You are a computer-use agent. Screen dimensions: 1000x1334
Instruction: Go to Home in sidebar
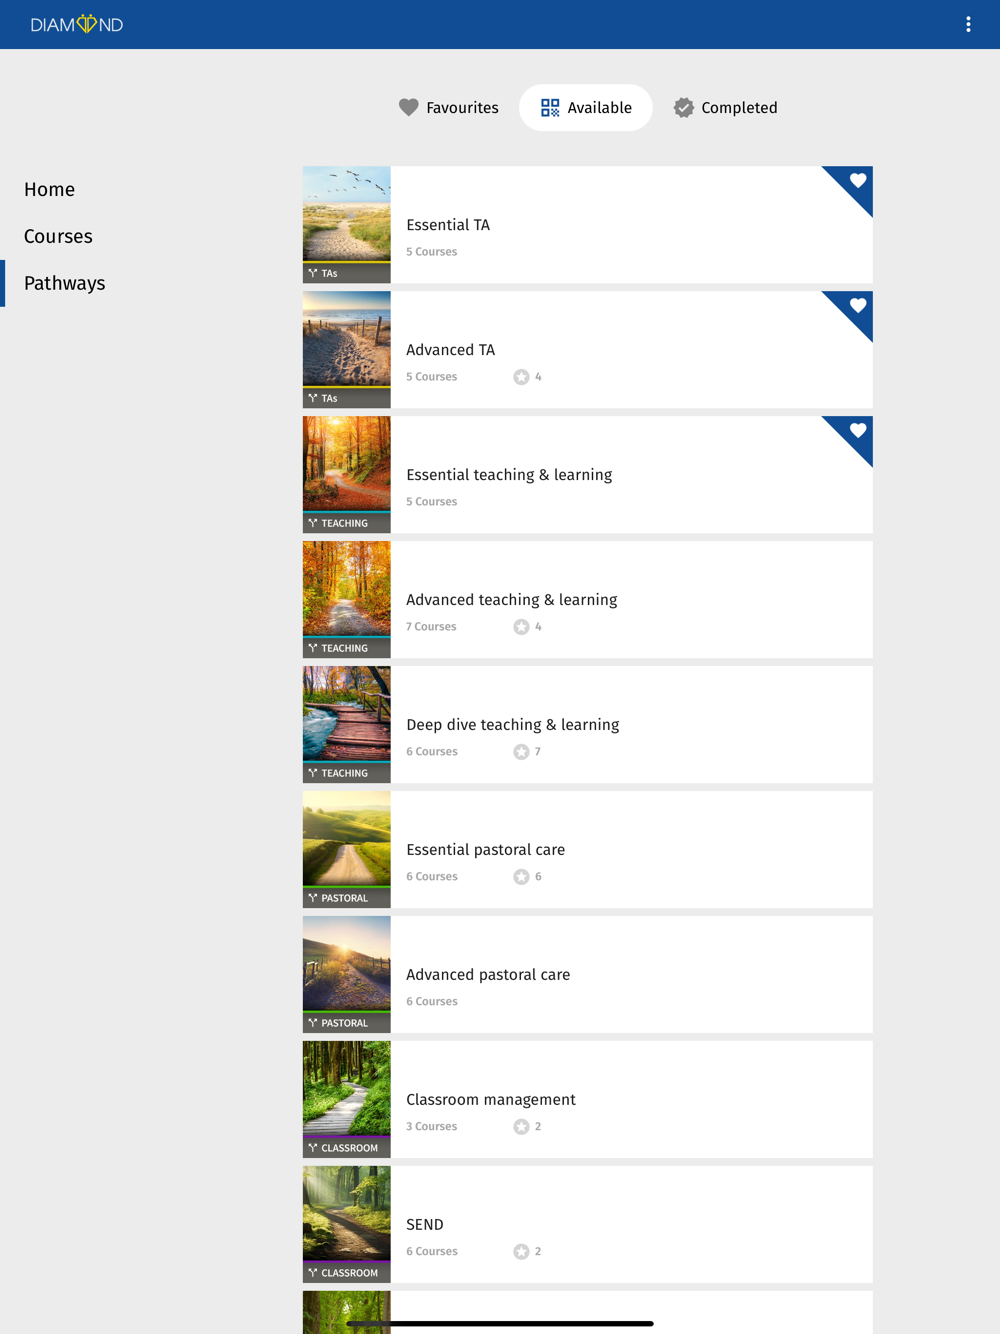click(x=49, y=189)
